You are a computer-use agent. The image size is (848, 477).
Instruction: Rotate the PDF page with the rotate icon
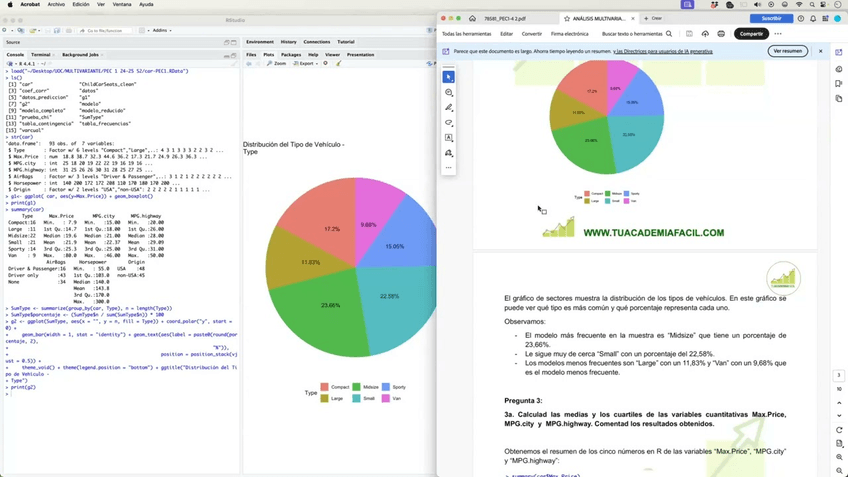point(839,430)
